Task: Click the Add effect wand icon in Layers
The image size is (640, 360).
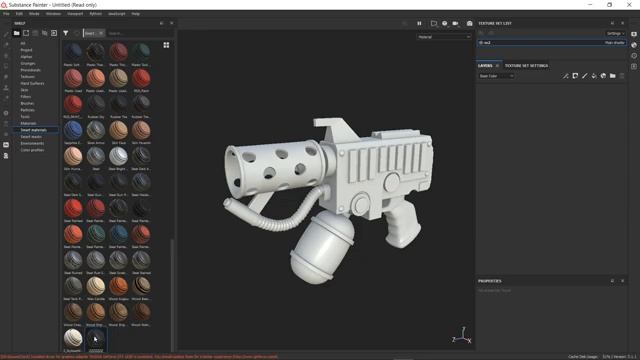Action: pos(565,76)
